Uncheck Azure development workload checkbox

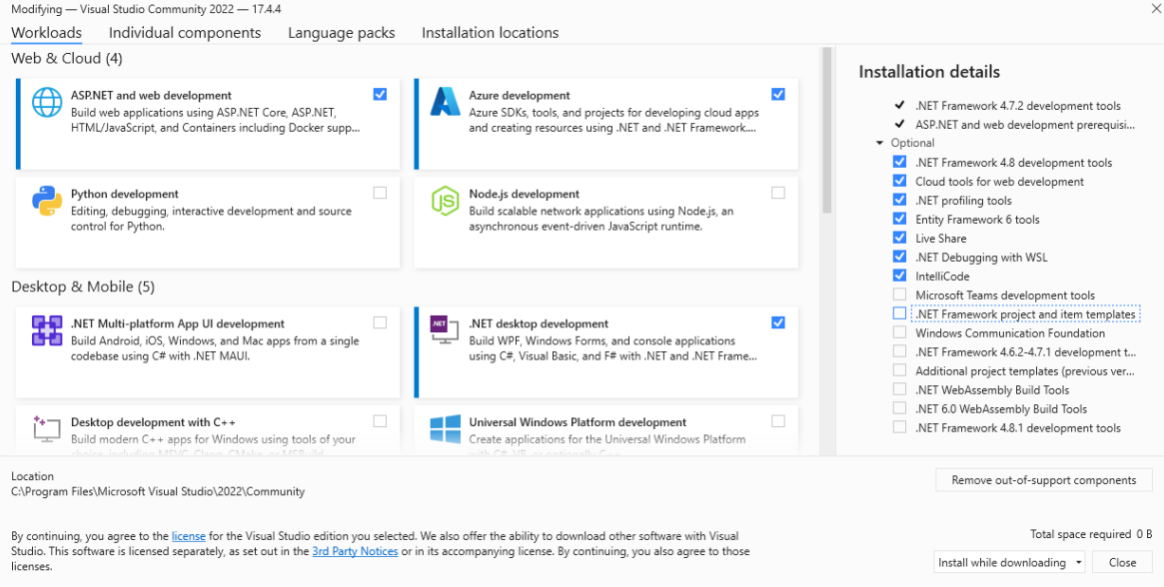778,94
